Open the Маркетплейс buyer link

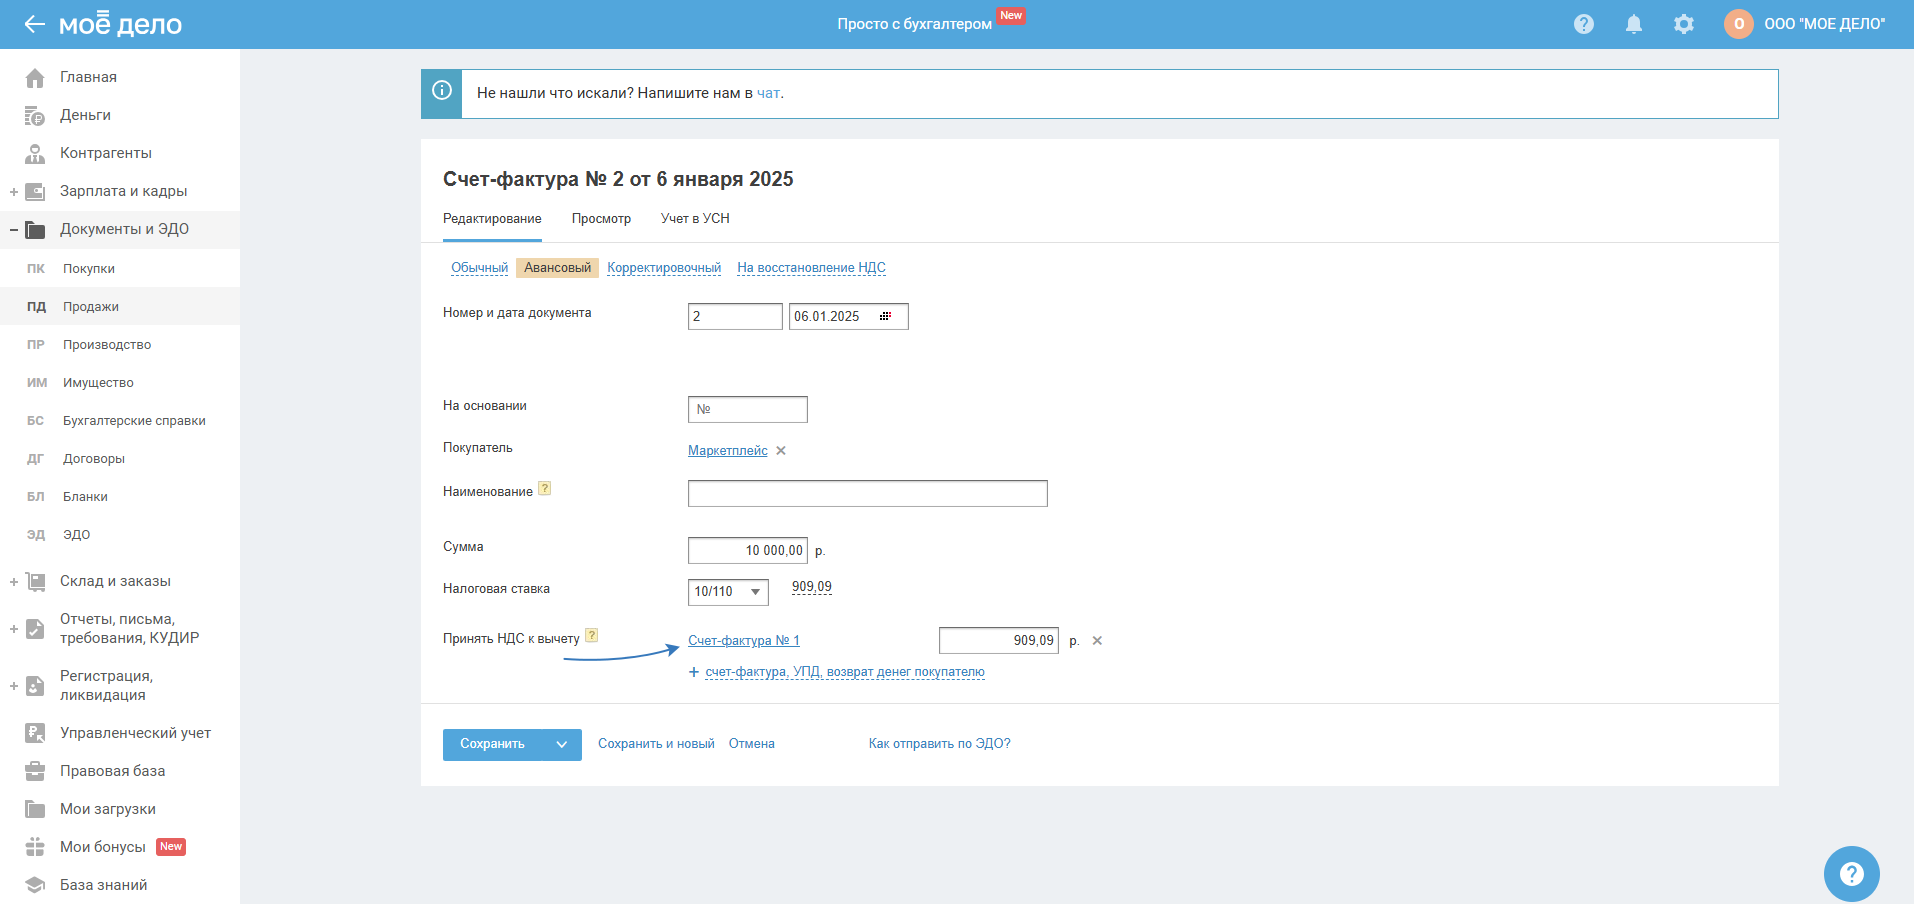pyautogui.click(x=728, y=451)
